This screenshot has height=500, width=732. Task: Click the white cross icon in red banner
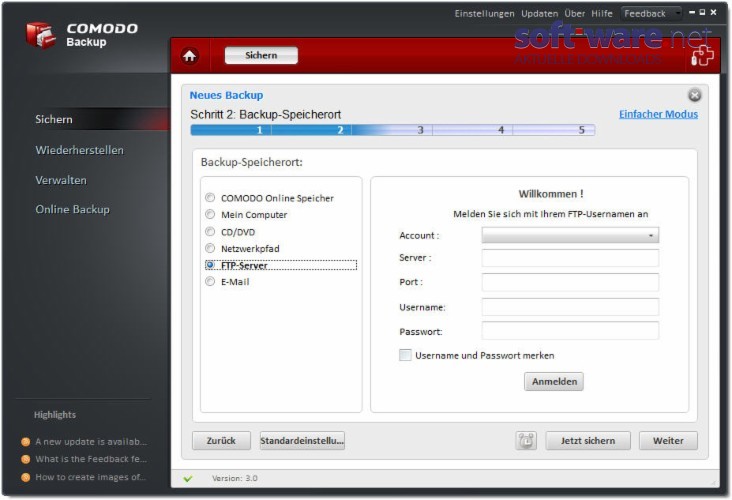pyautogui.click(x=702, y=56)
